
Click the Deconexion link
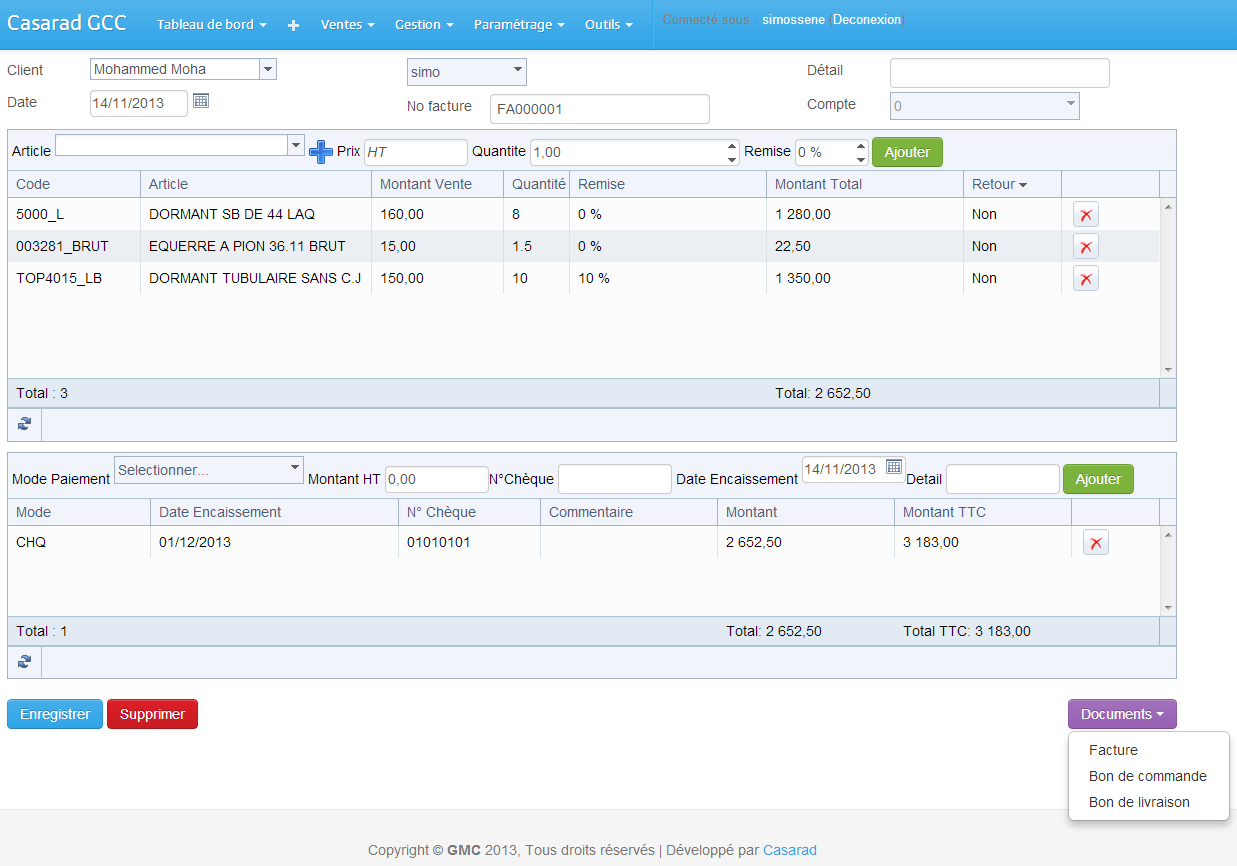tap(867, 20)
